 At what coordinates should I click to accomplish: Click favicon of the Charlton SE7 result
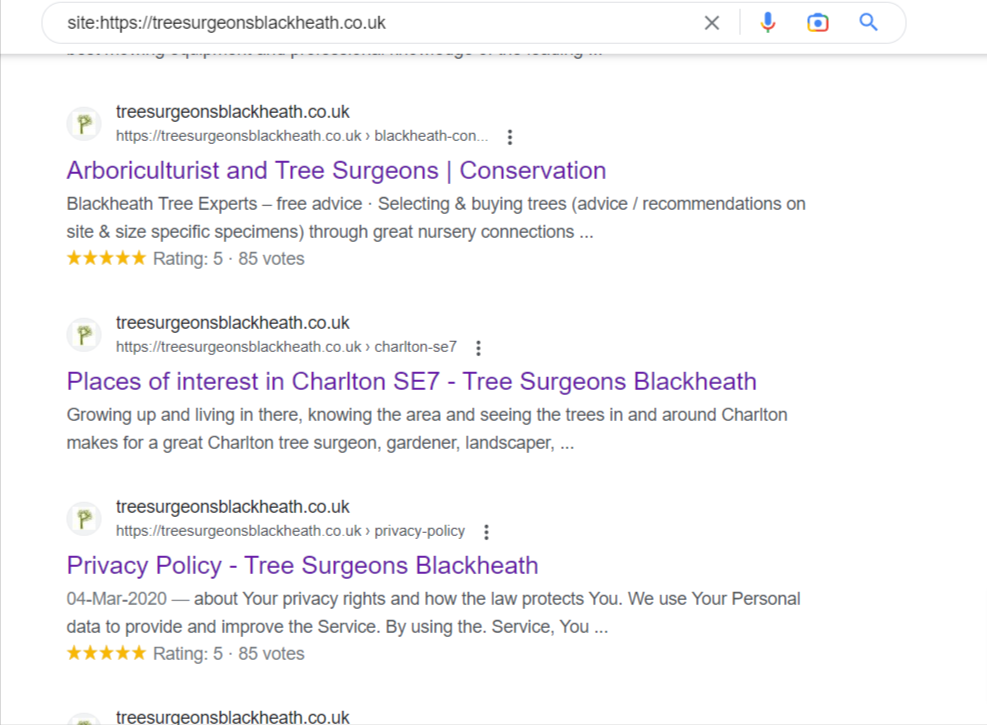click(84, 335)
